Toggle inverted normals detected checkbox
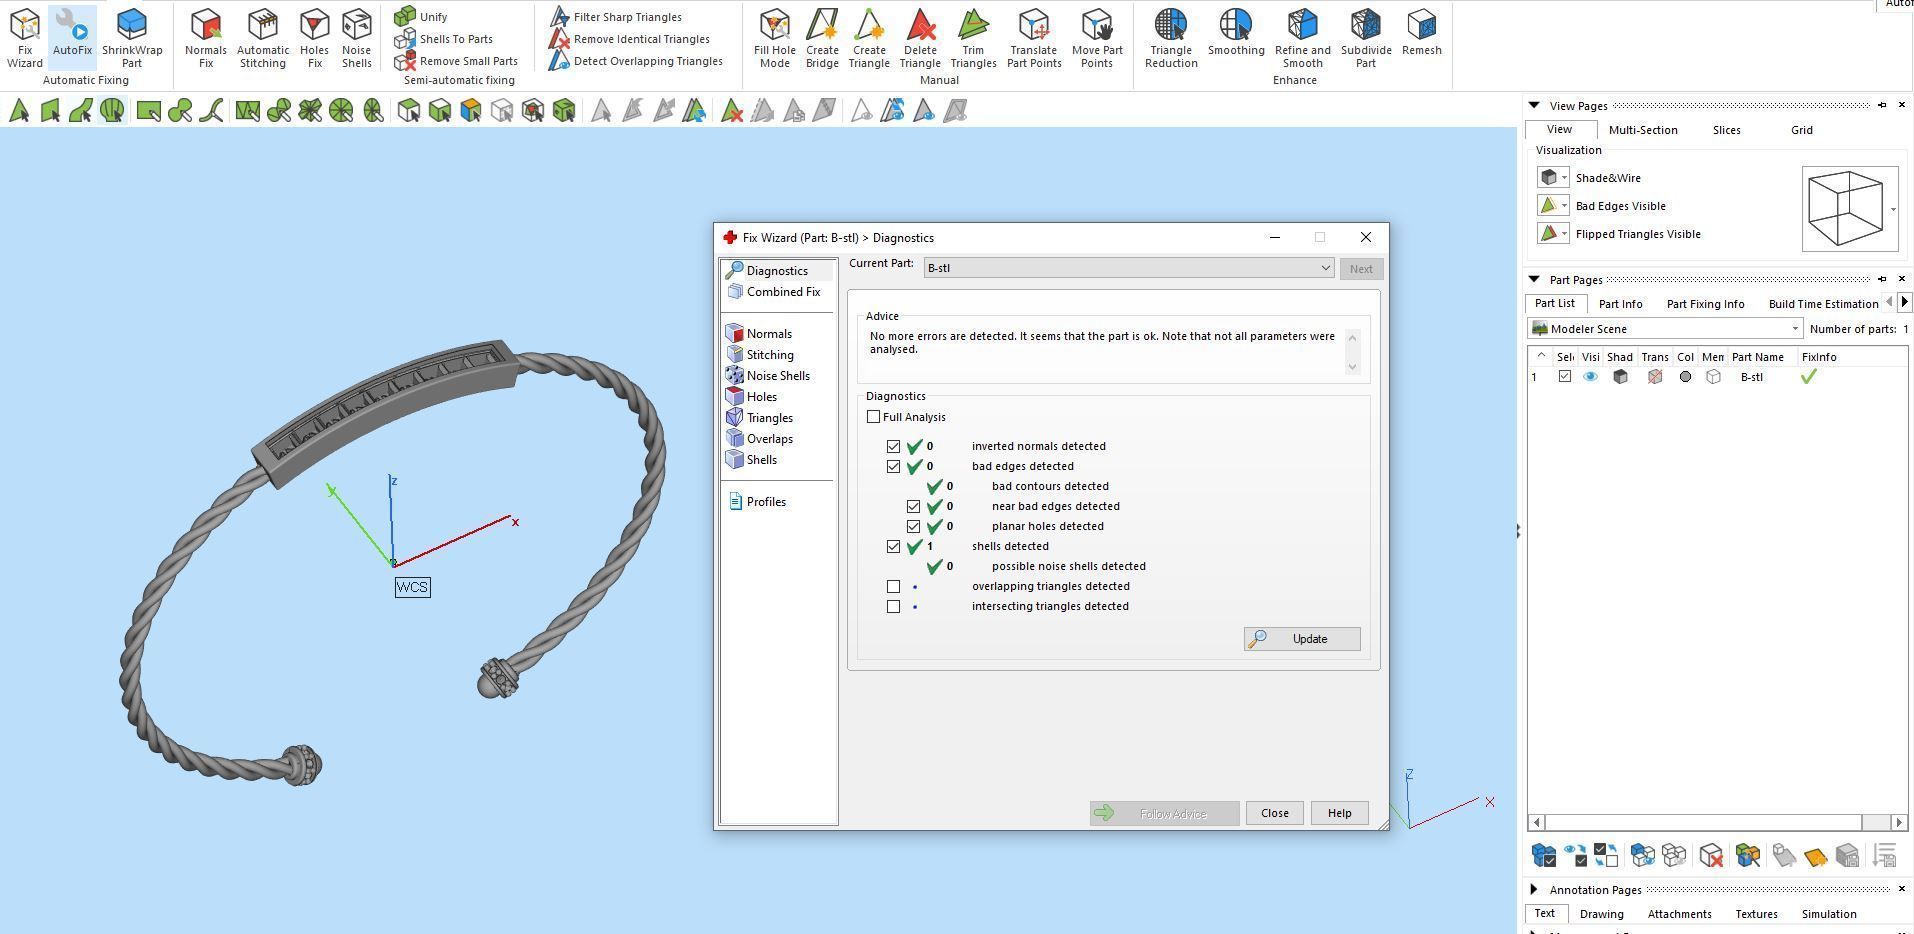Image resolution: width=1914 pixels, height=934 pixels. [894, 447]
